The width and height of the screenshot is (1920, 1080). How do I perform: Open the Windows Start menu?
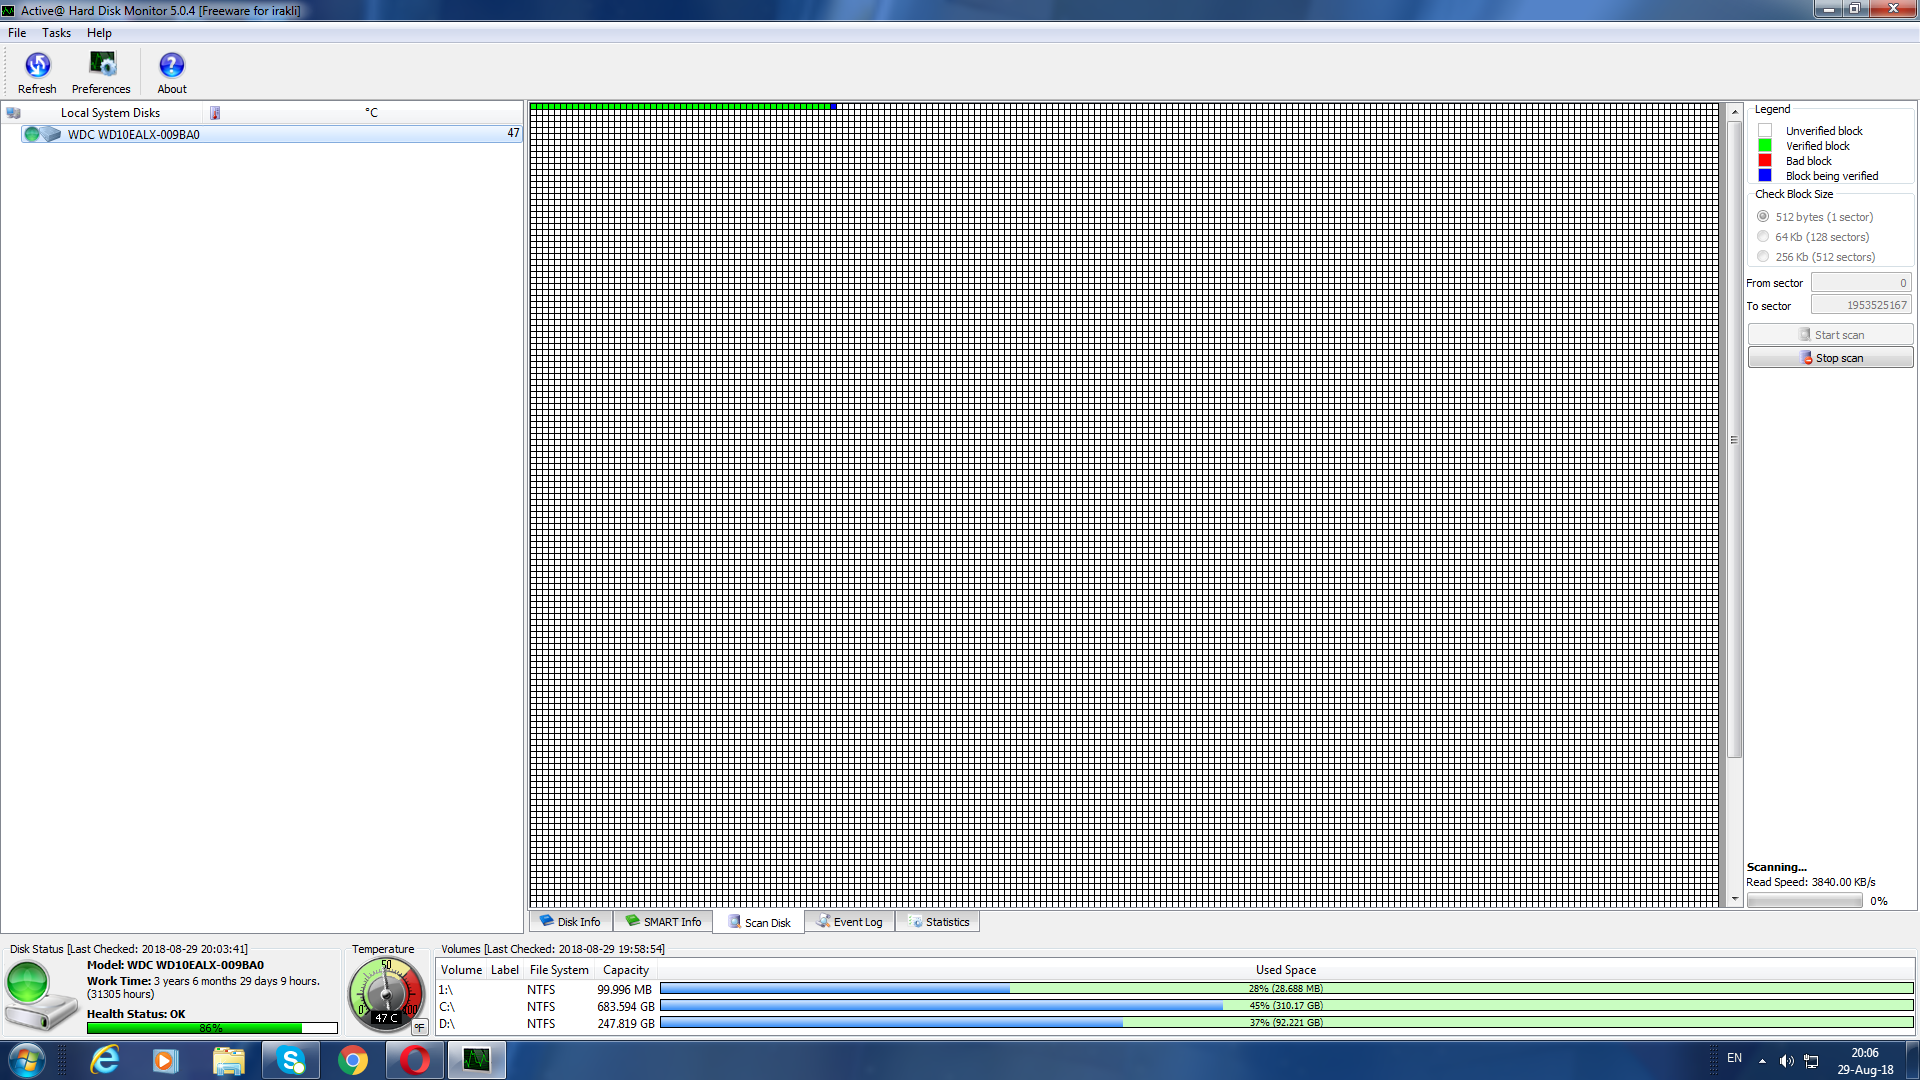click(26, 1060)
